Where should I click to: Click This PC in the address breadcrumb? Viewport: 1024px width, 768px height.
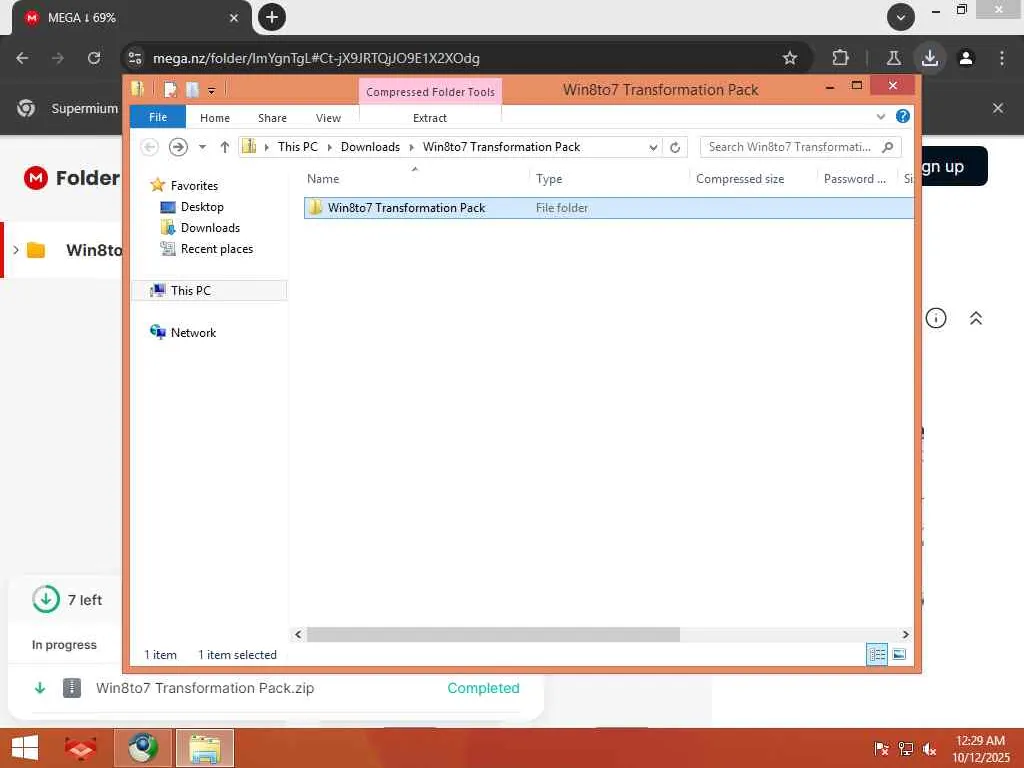[x=298, y=147]
